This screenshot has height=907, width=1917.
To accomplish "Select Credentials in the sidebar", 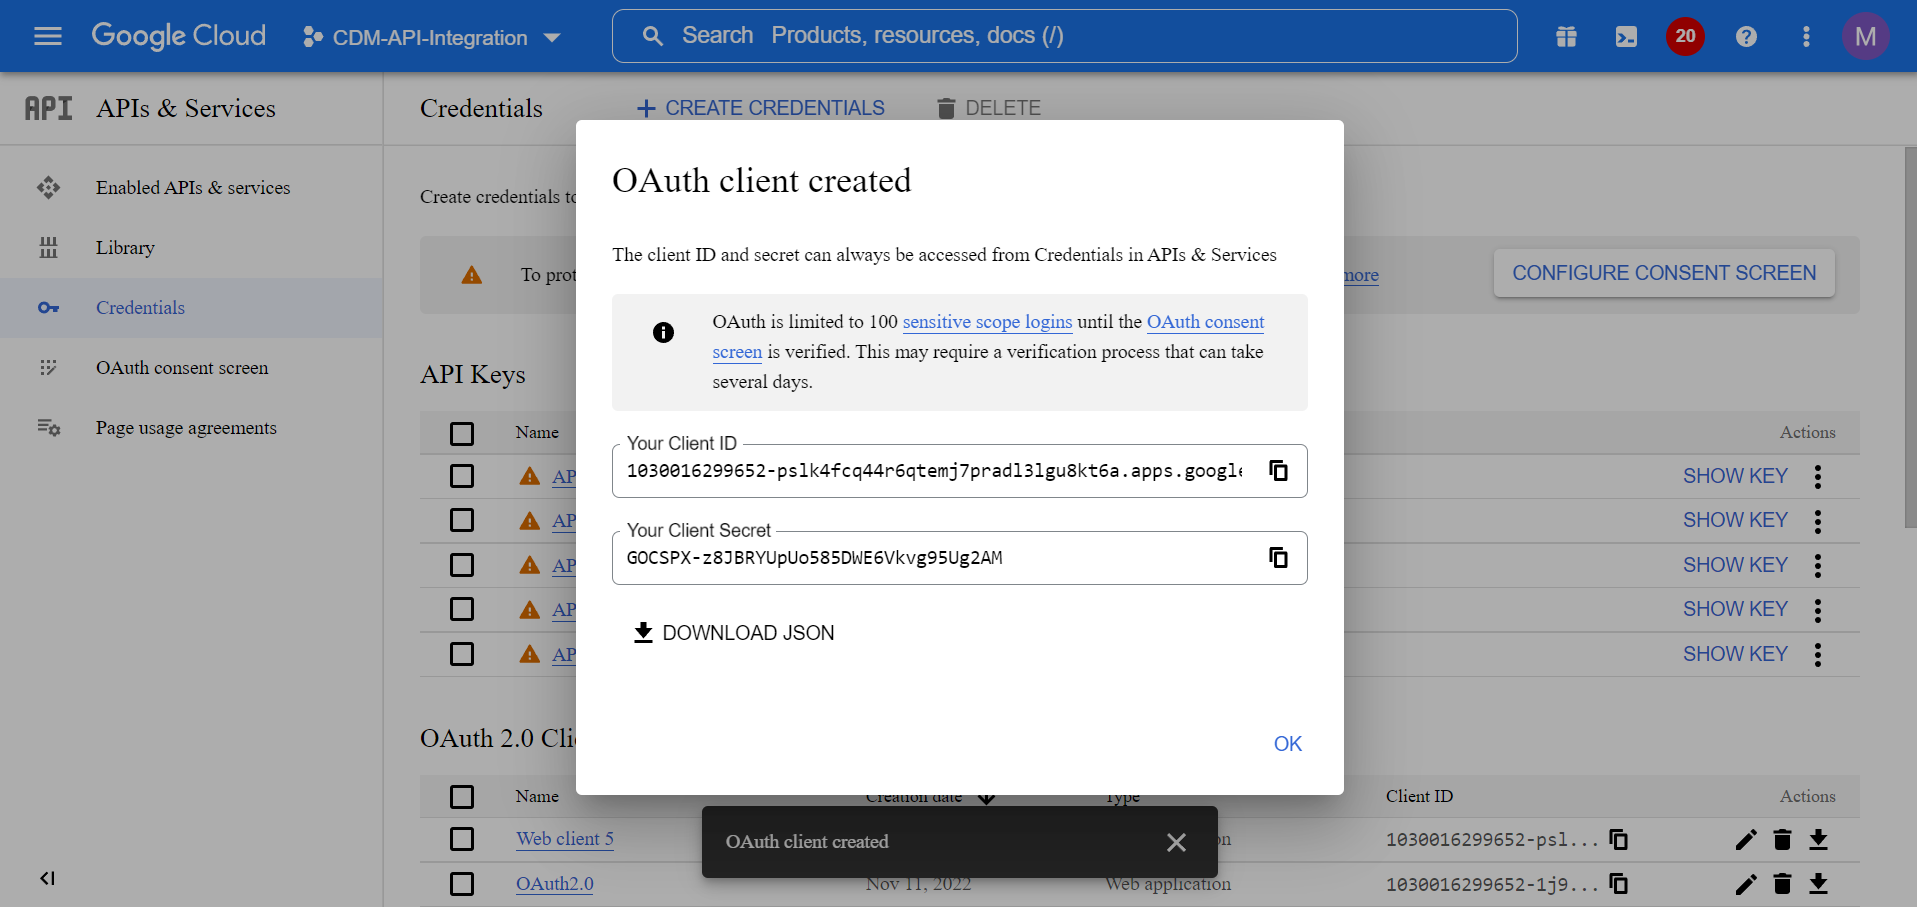I will pos(140,308).
